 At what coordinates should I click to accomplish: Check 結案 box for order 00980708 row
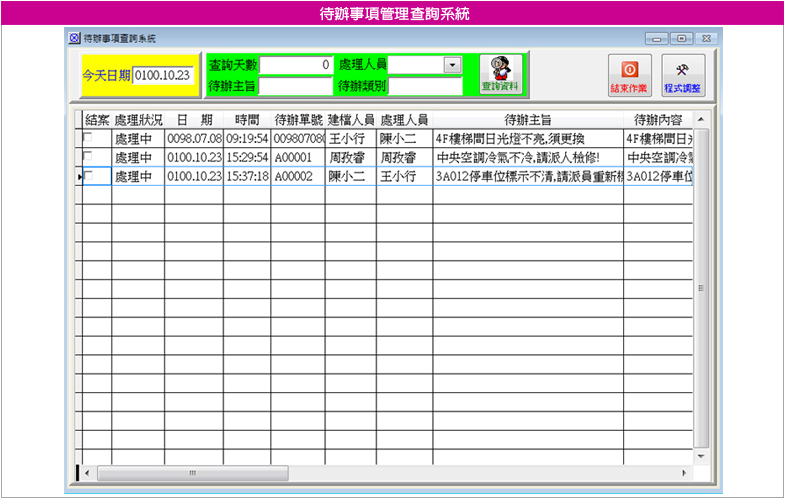88,138
